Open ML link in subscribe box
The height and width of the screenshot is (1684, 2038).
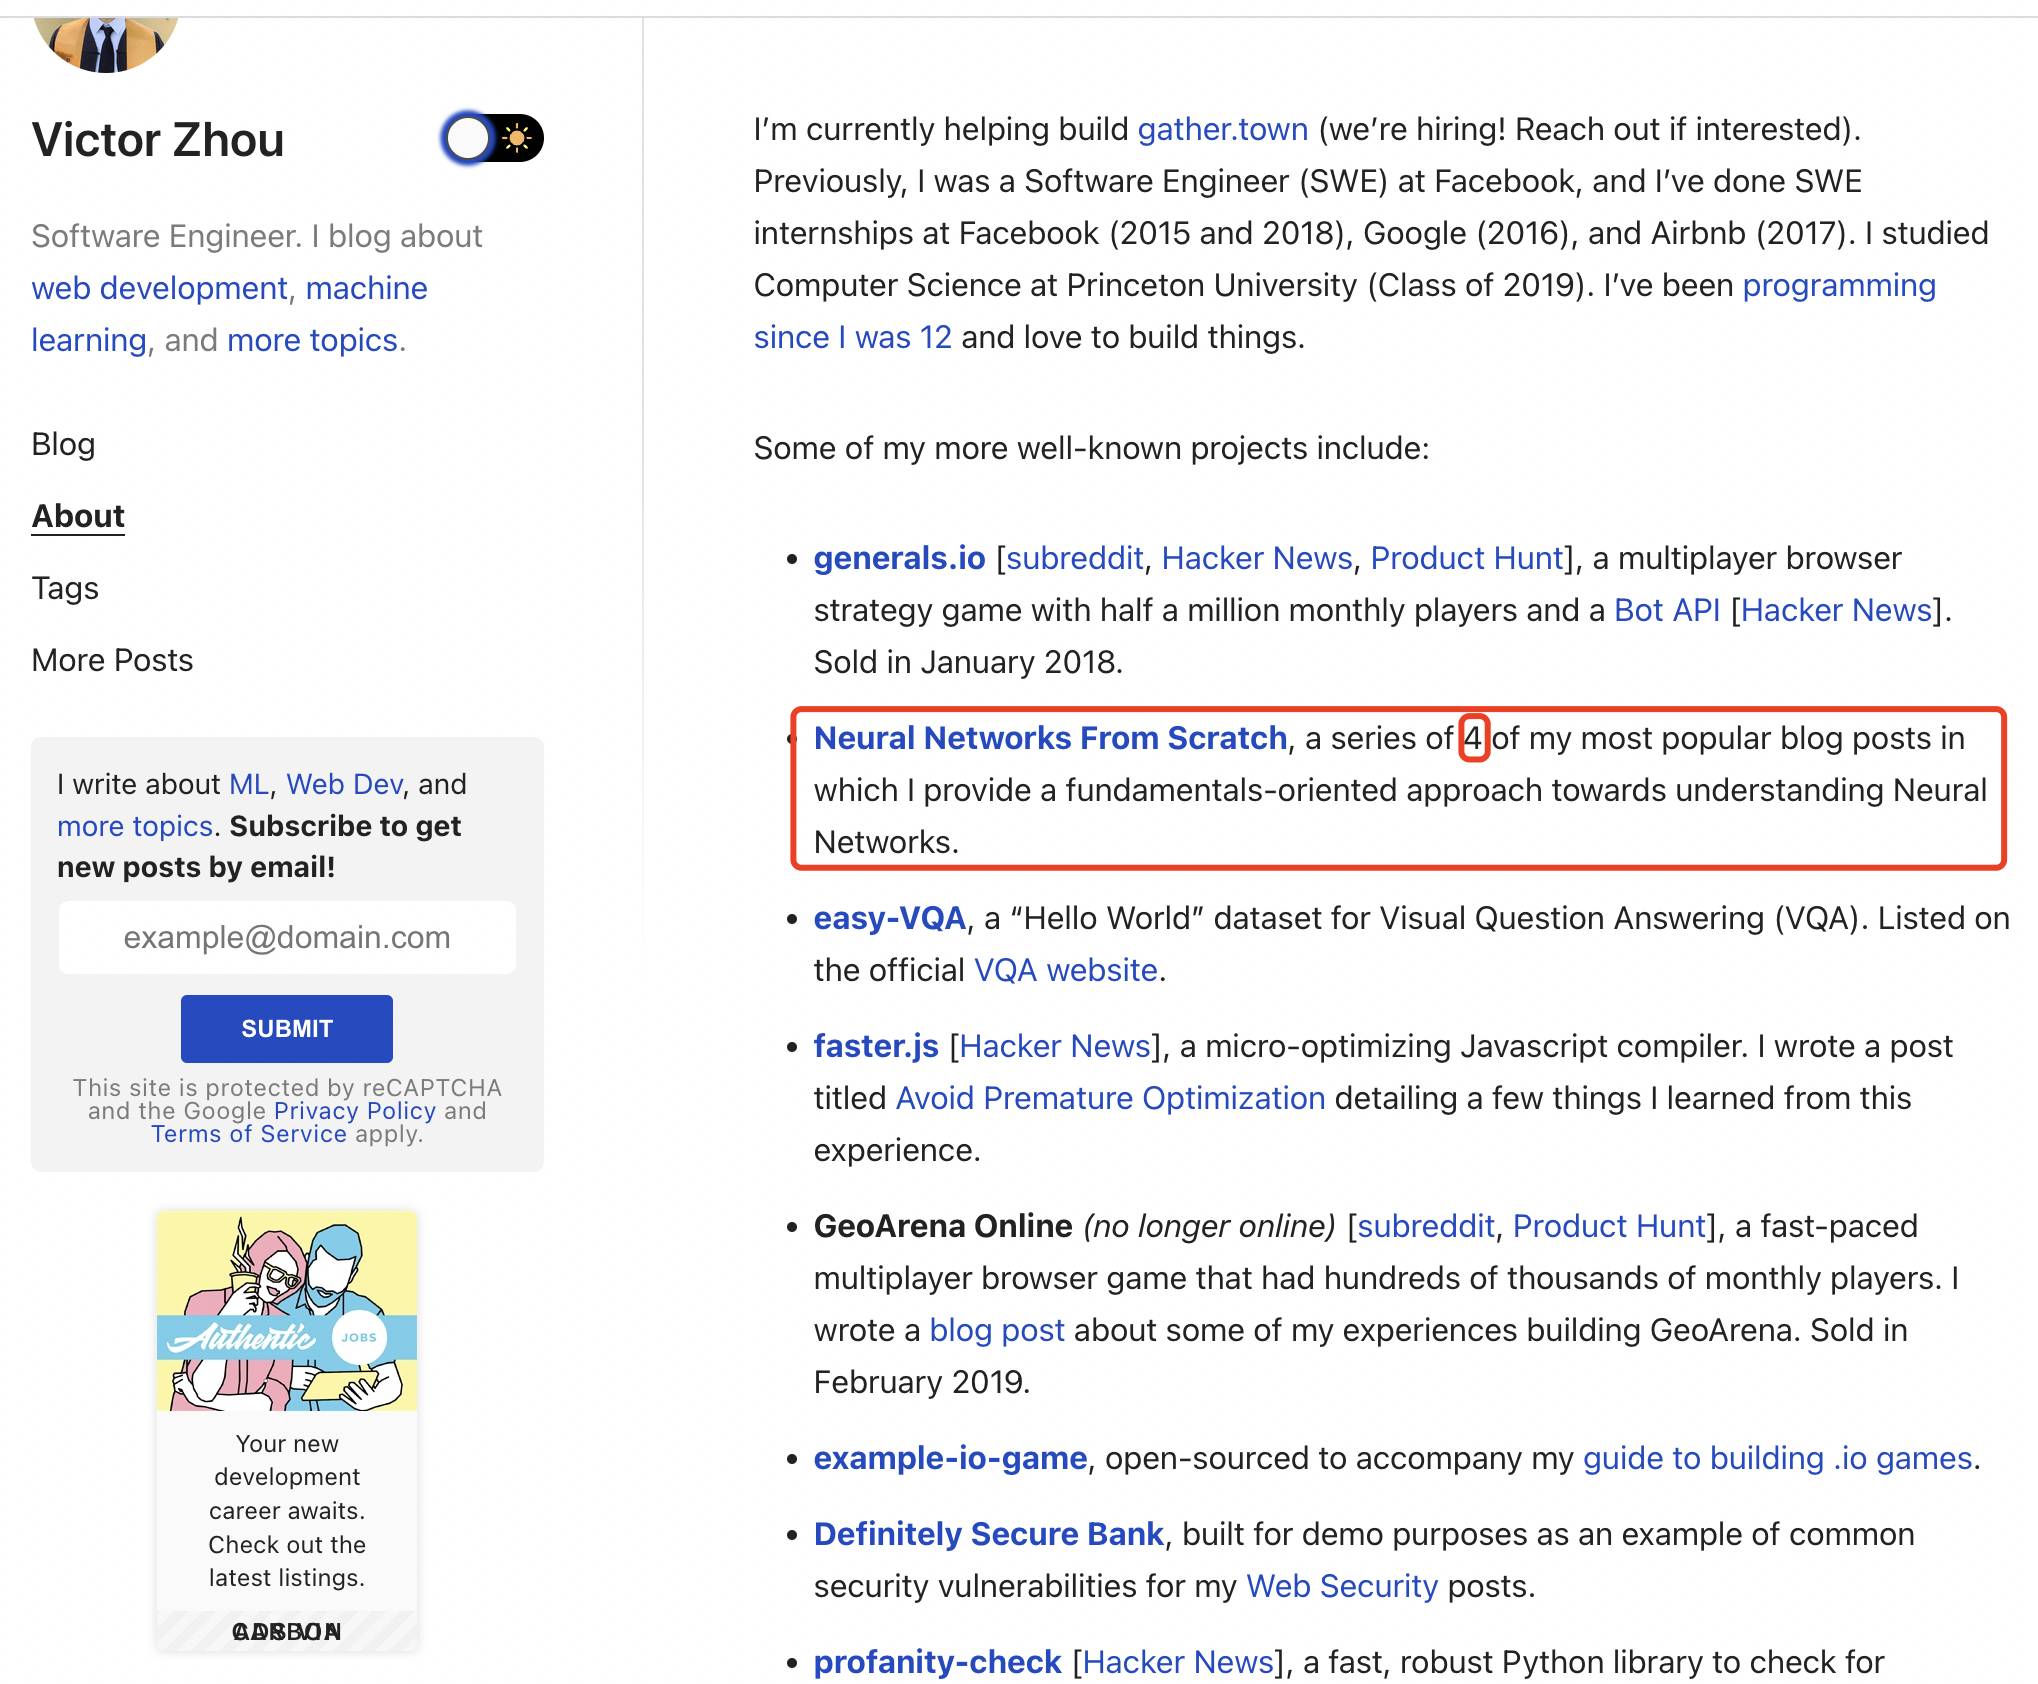point(249,784)
